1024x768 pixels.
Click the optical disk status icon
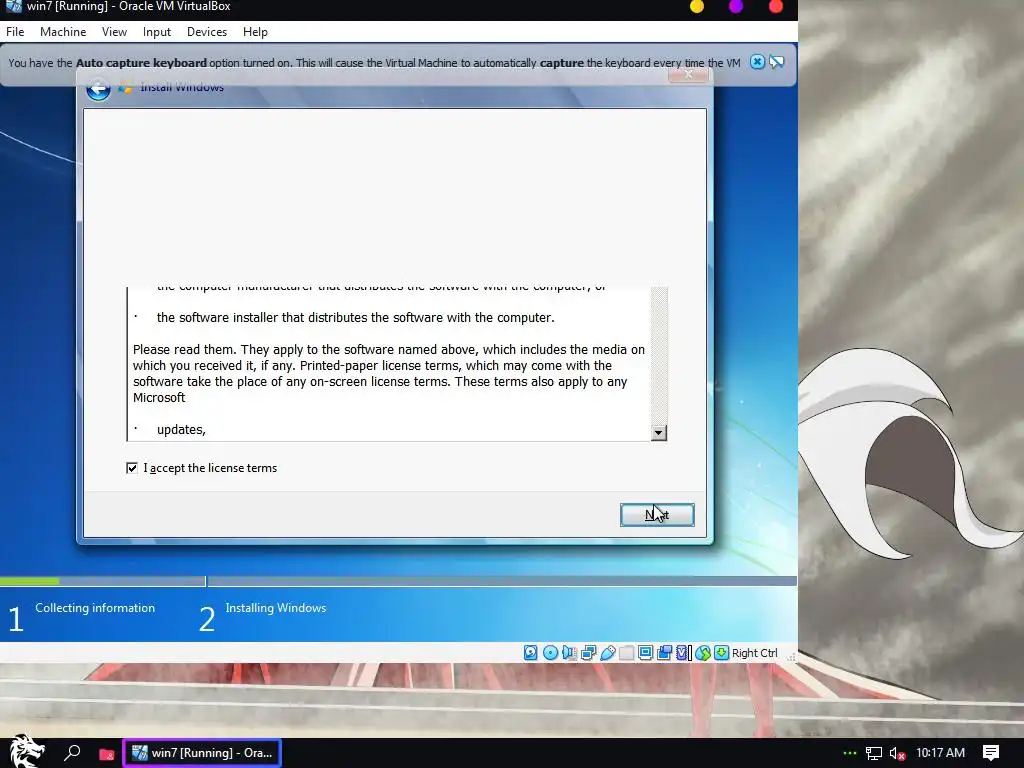[x=550, y=652]
